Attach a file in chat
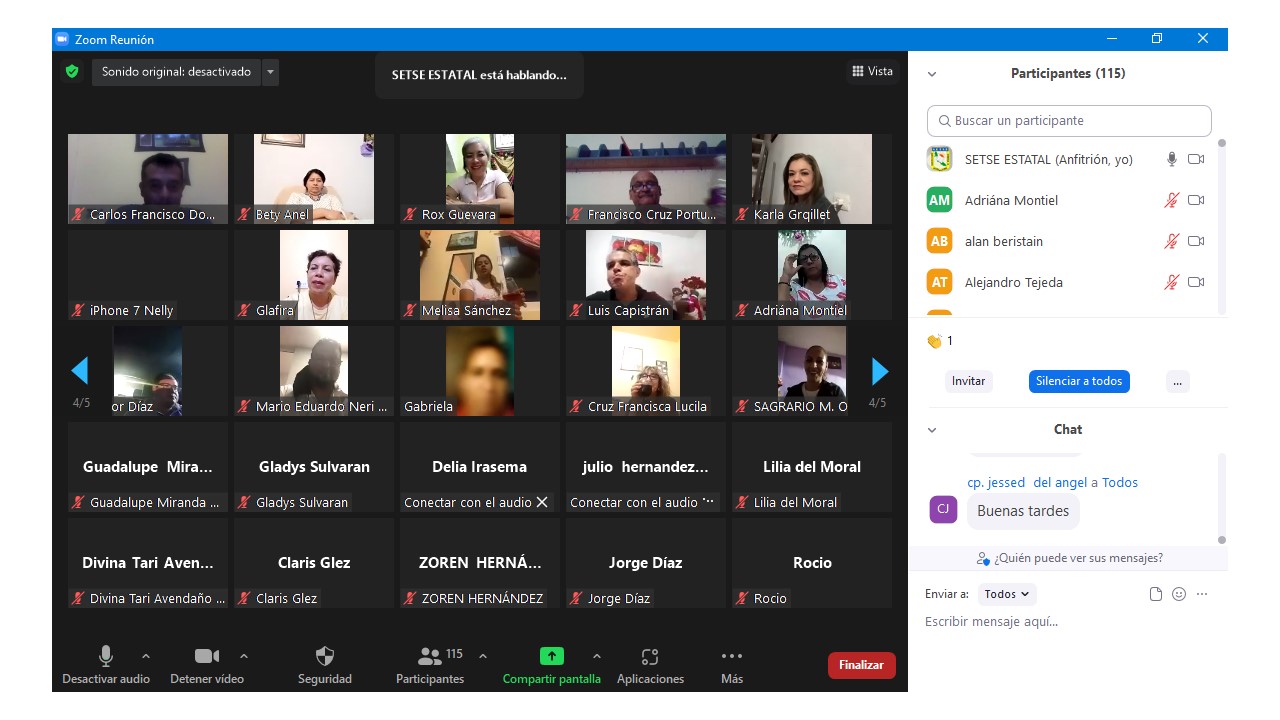 tap(1156, 594)
